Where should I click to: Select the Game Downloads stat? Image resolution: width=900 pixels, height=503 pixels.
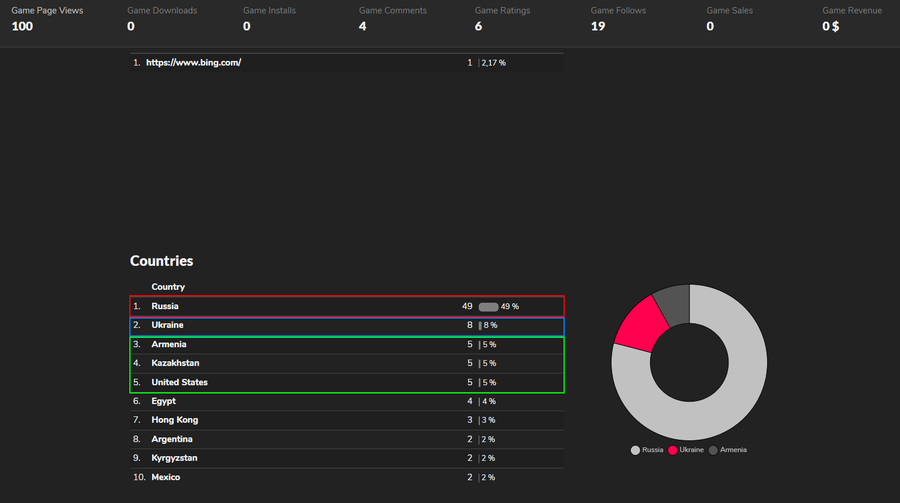[162, 18]
